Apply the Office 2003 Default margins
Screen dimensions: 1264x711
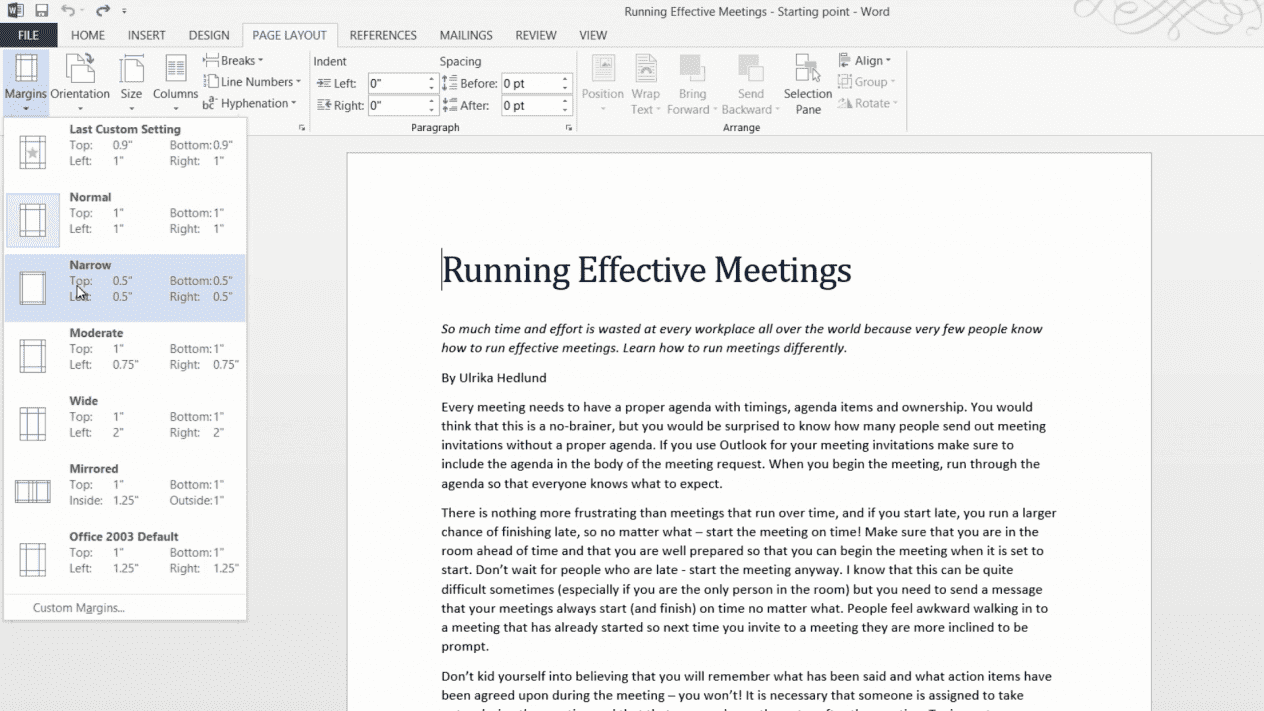(x=125, y=560)
